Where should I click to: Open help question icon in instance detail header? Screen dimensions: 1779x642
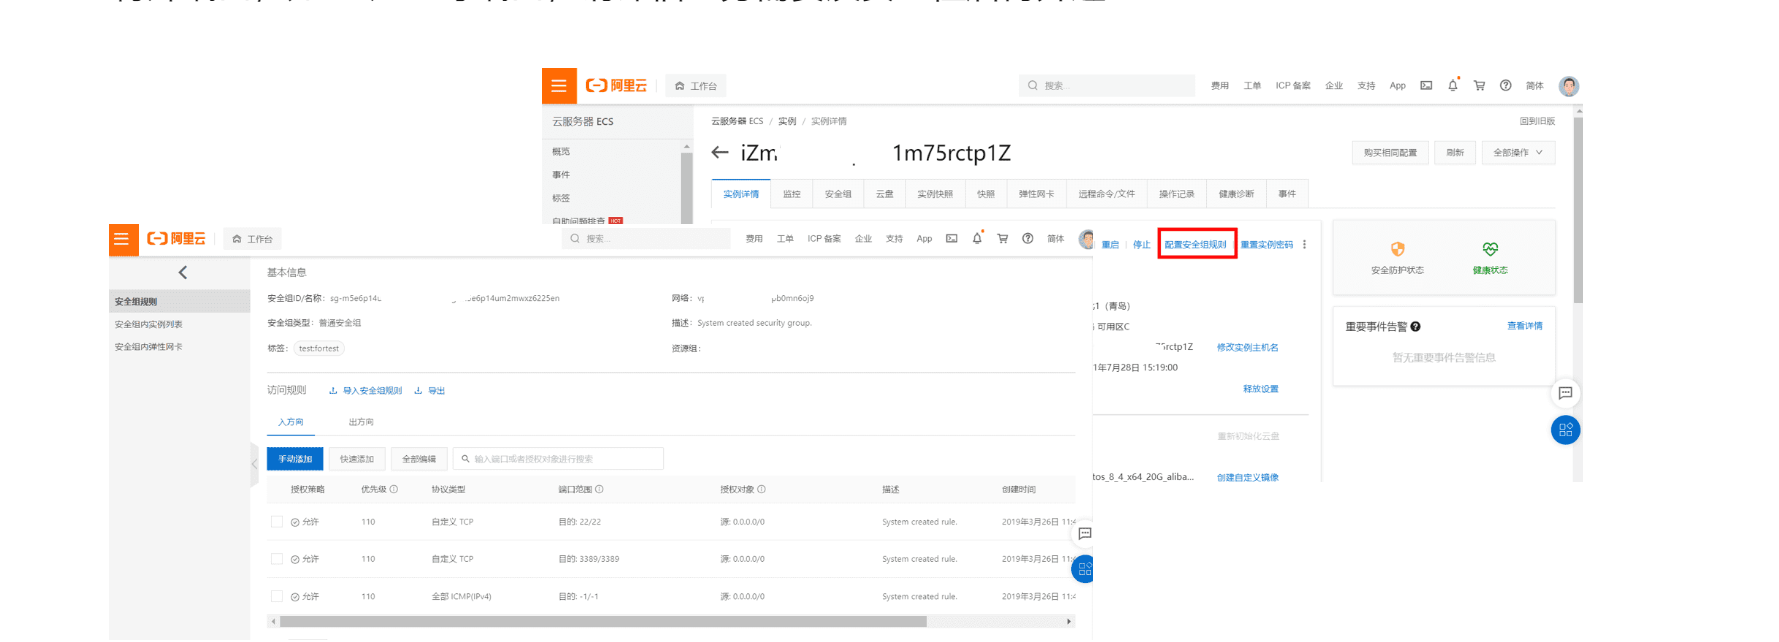[1505, 86]
